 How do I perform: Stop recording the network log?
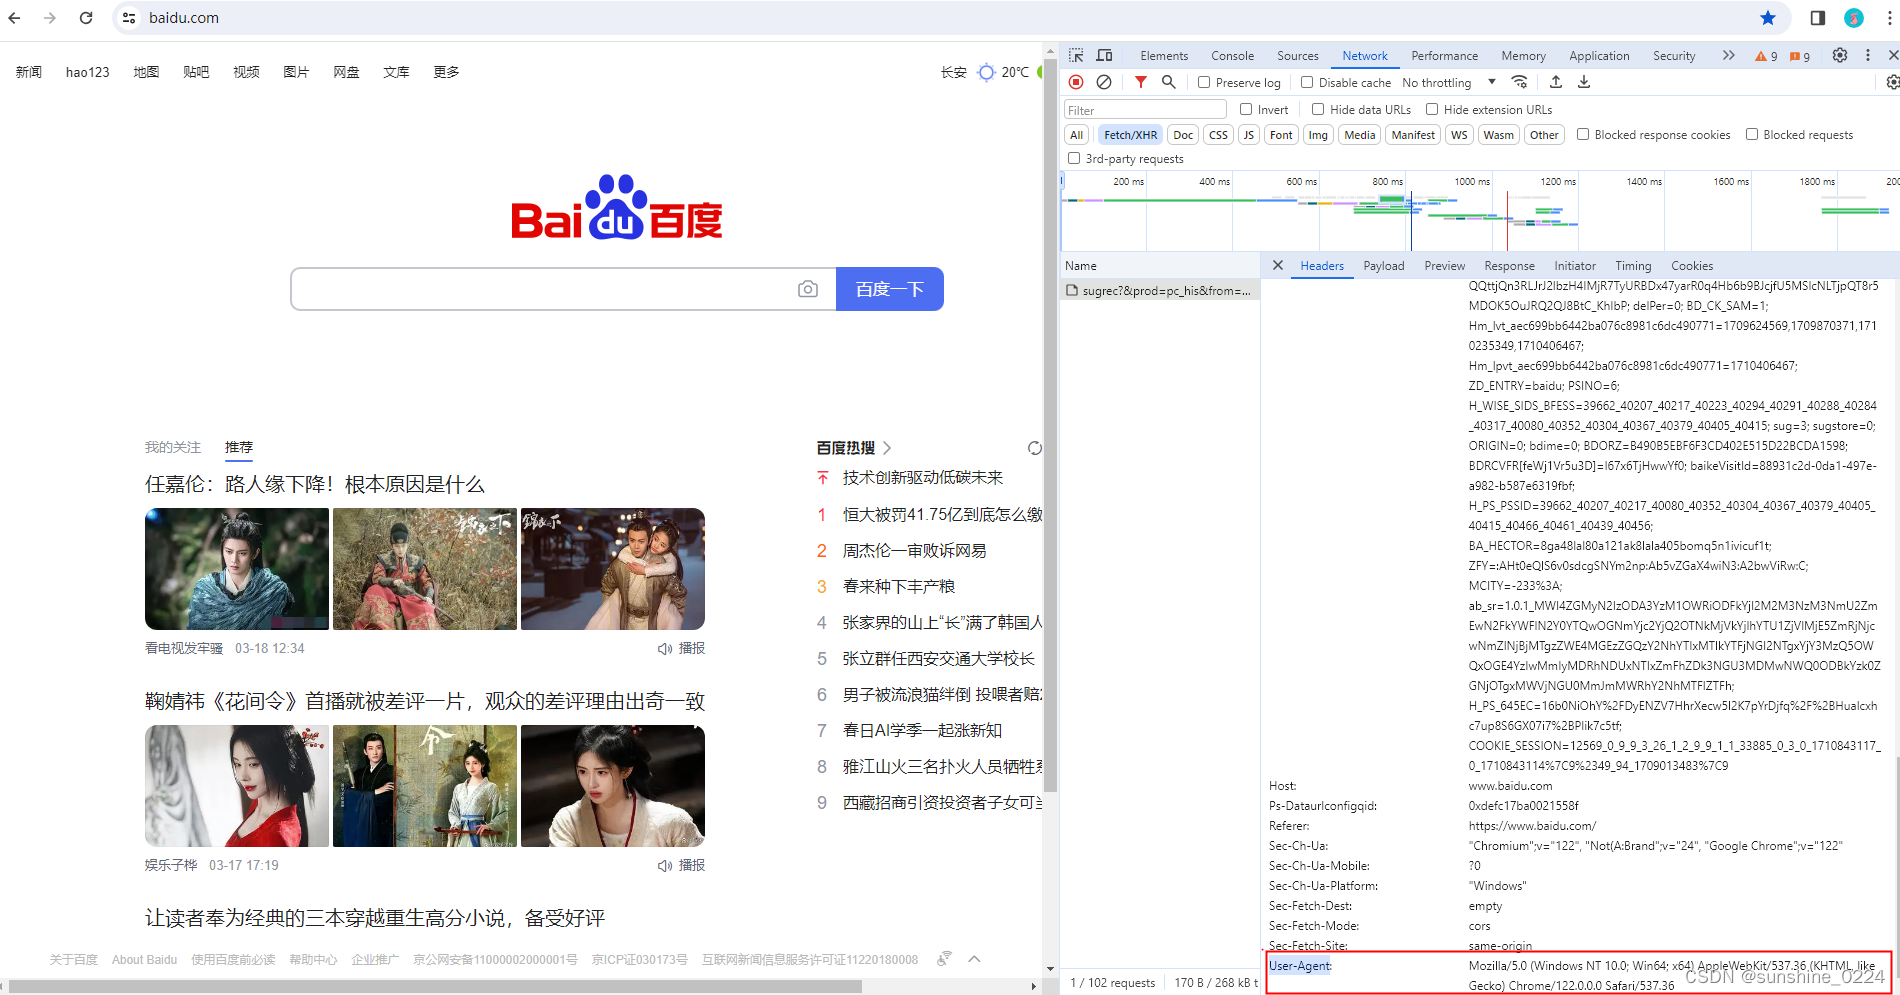point(1076,82)
